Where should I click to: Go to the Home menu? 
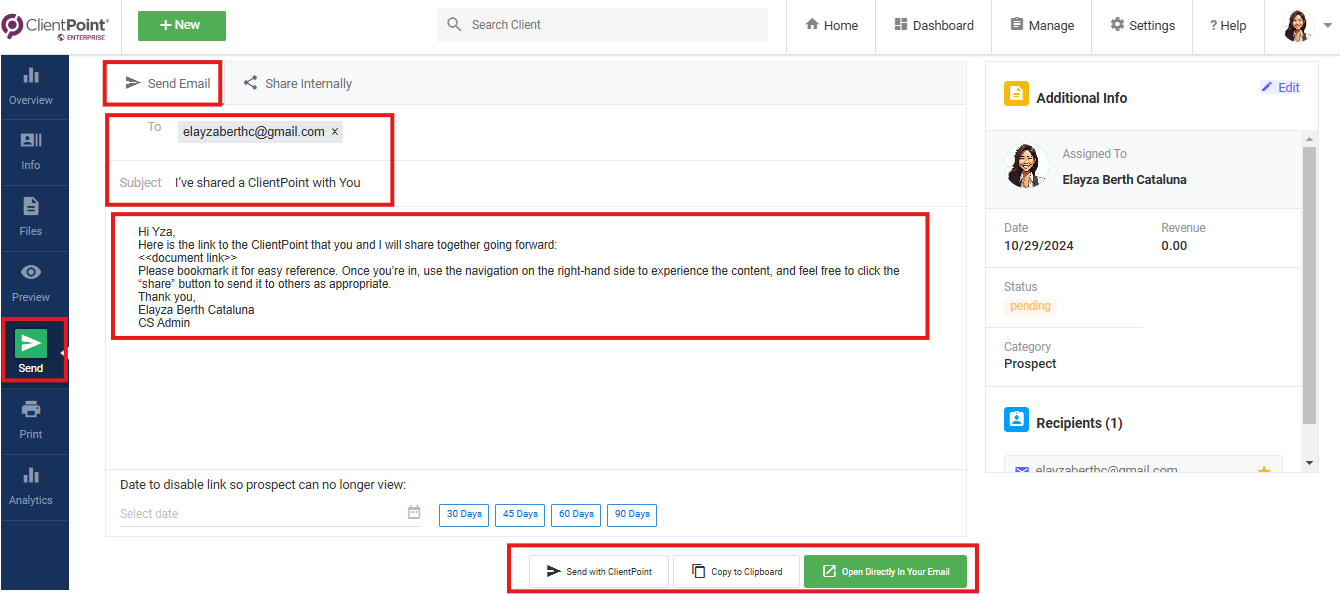click(x=832, y=26)
